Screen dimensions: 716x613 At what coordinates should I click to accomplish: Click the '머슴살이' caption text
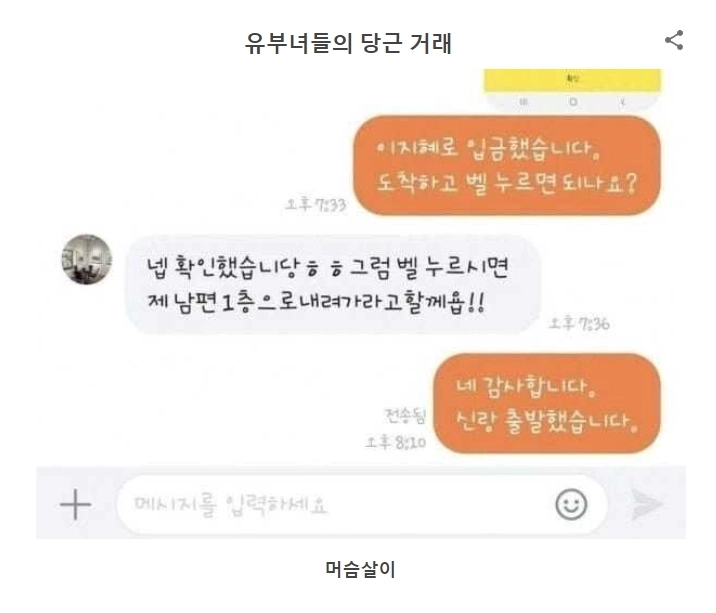click(360, 569)
